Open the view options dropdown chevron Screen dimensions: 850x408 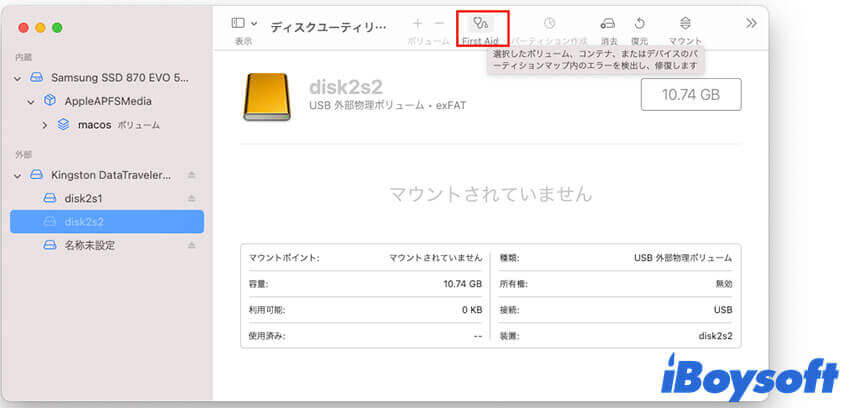(254, 24)
